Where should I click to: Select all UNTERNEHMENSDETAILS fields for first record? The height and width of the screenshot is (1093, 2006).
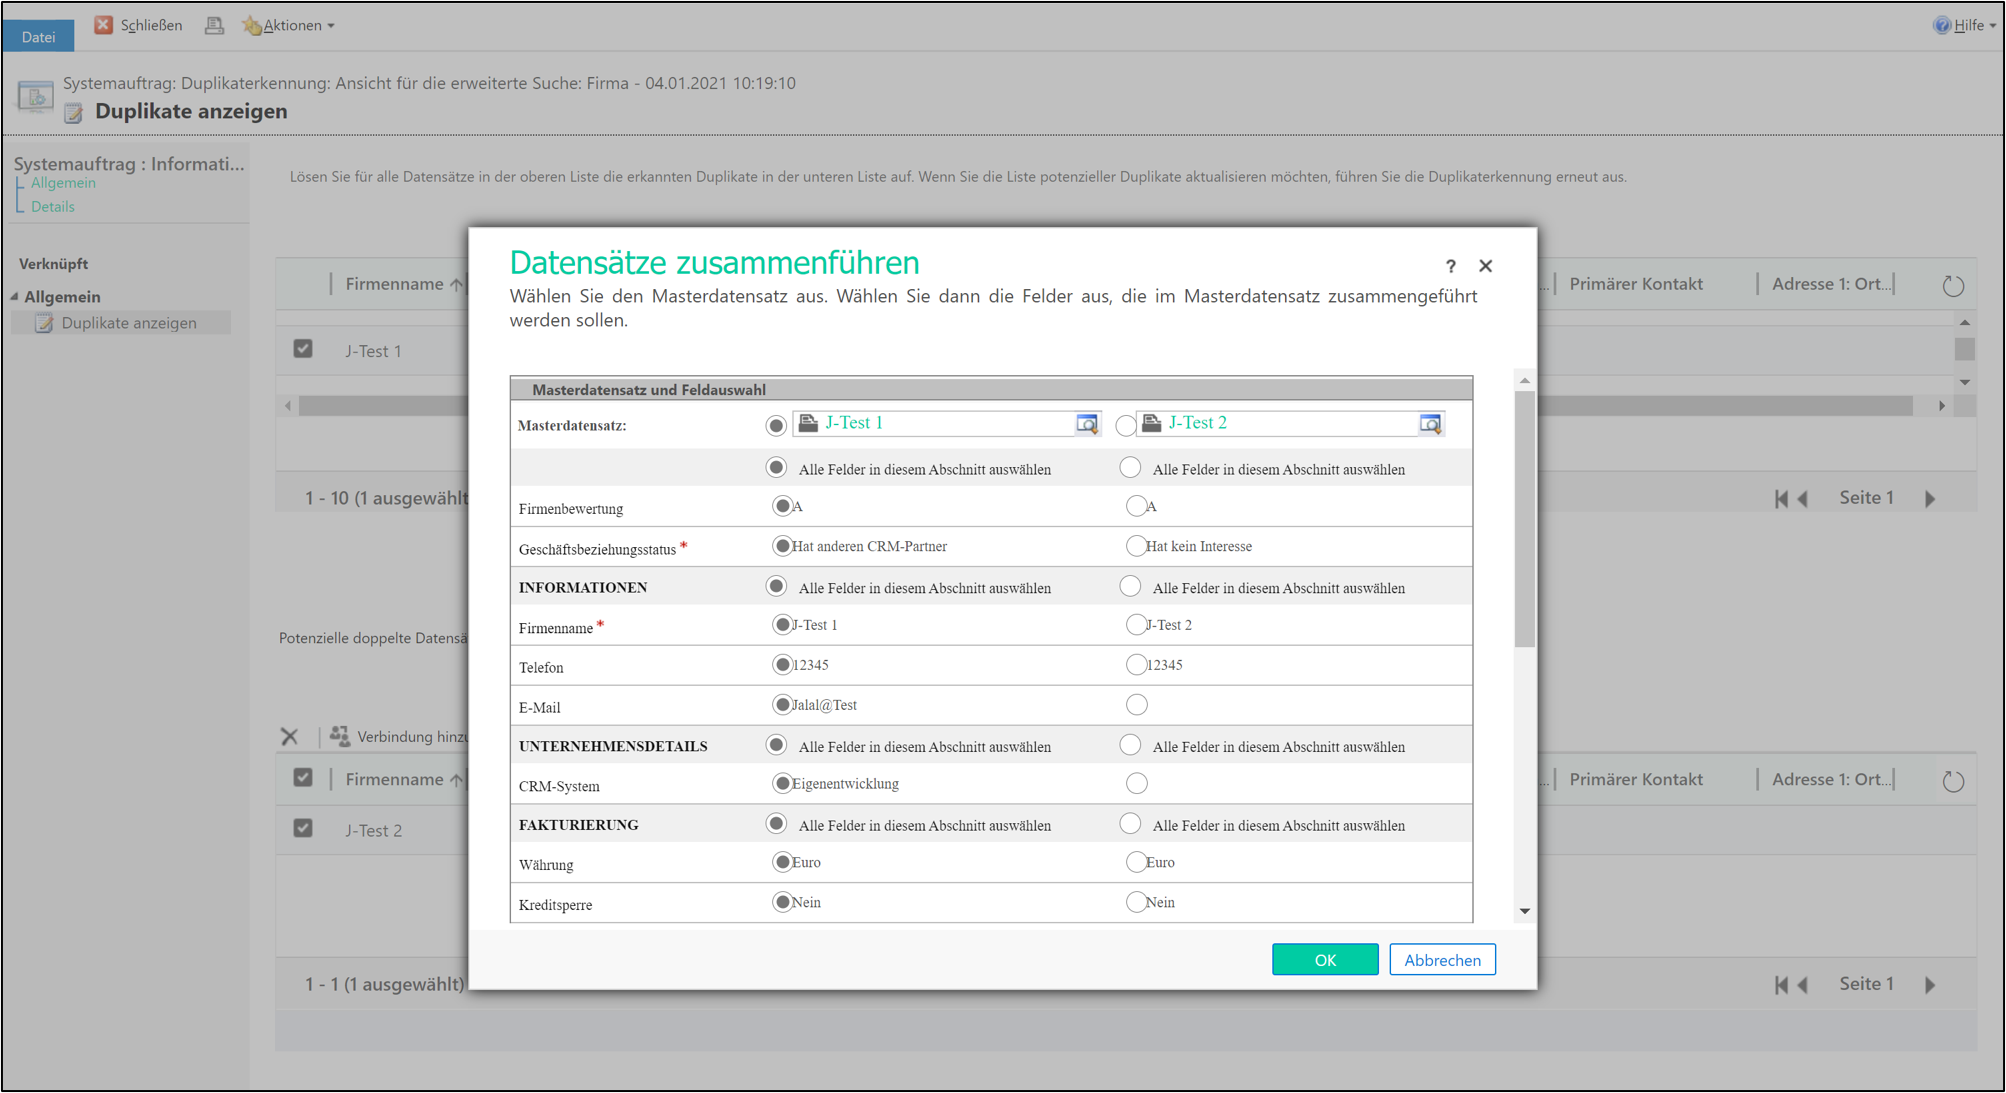click(x=776, y=746)
